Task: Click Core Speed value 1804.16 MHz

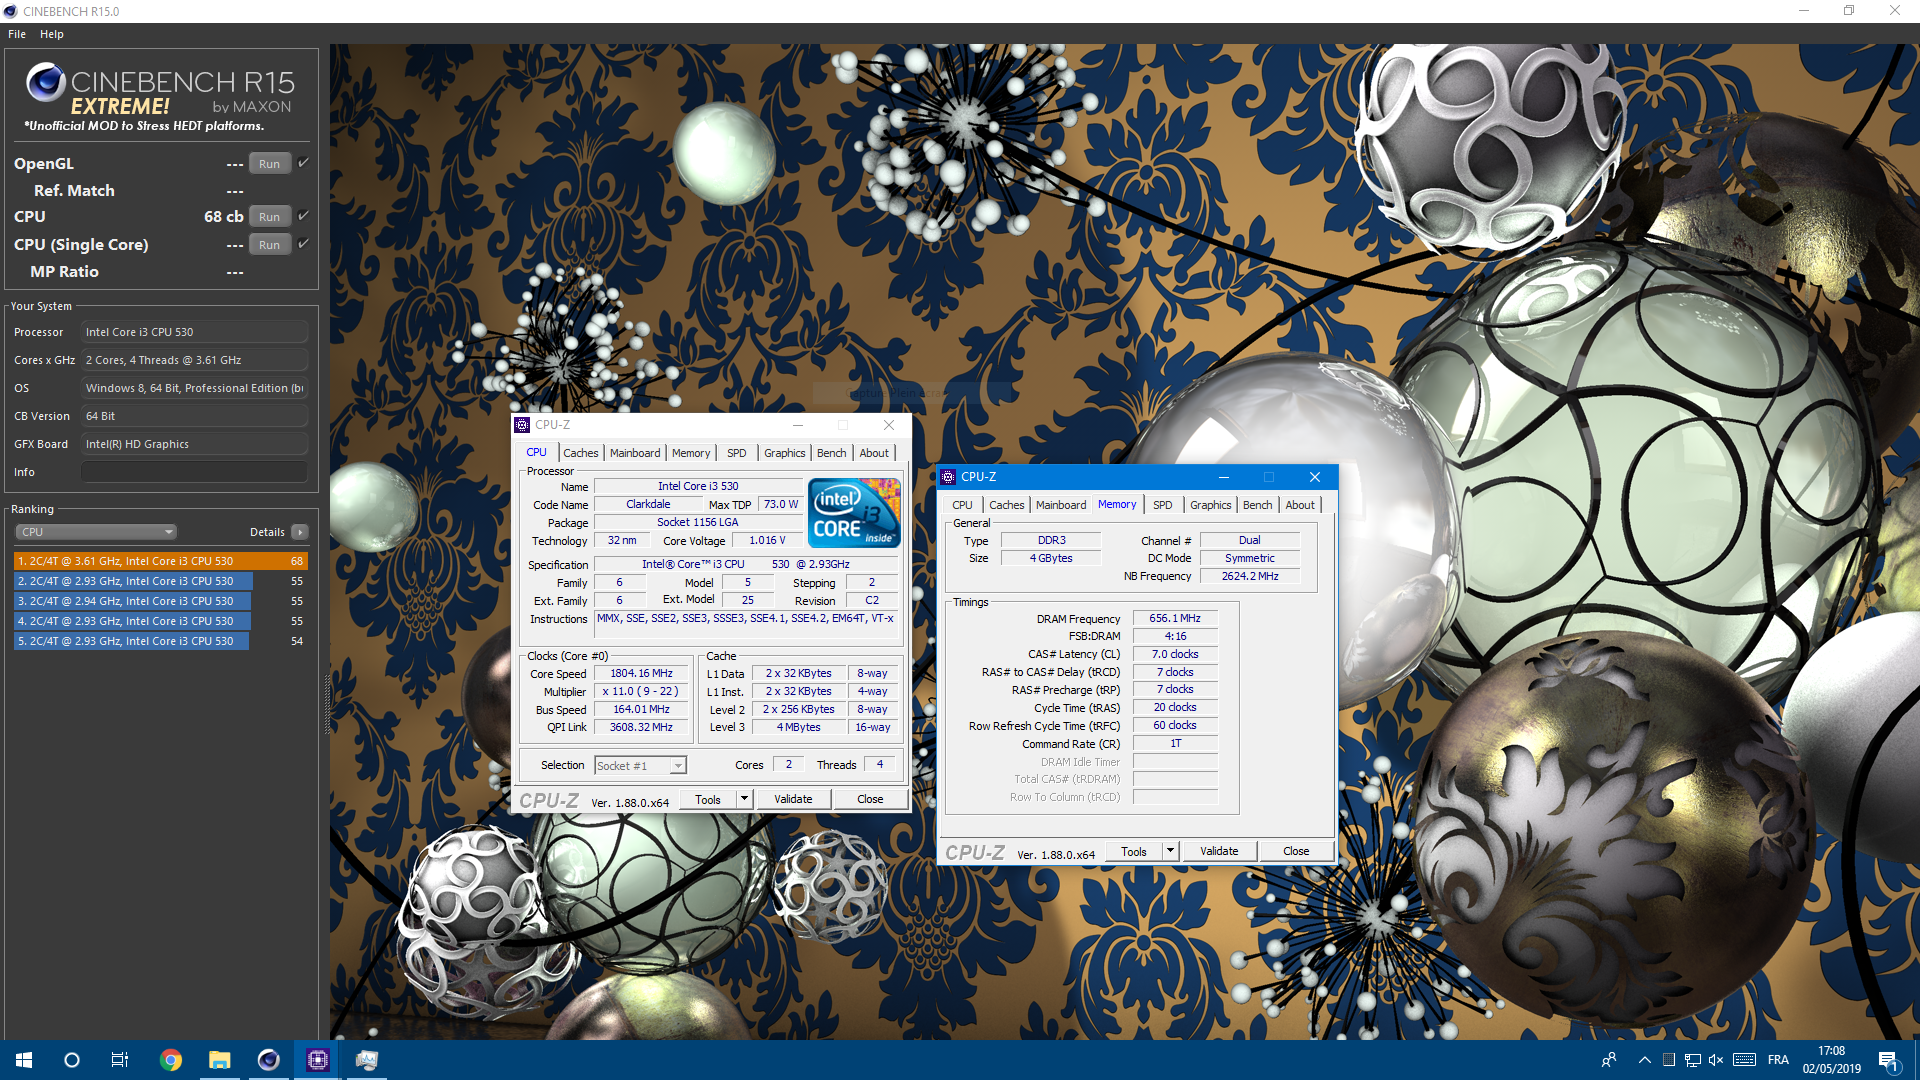Action: click(x=641, y=674)
